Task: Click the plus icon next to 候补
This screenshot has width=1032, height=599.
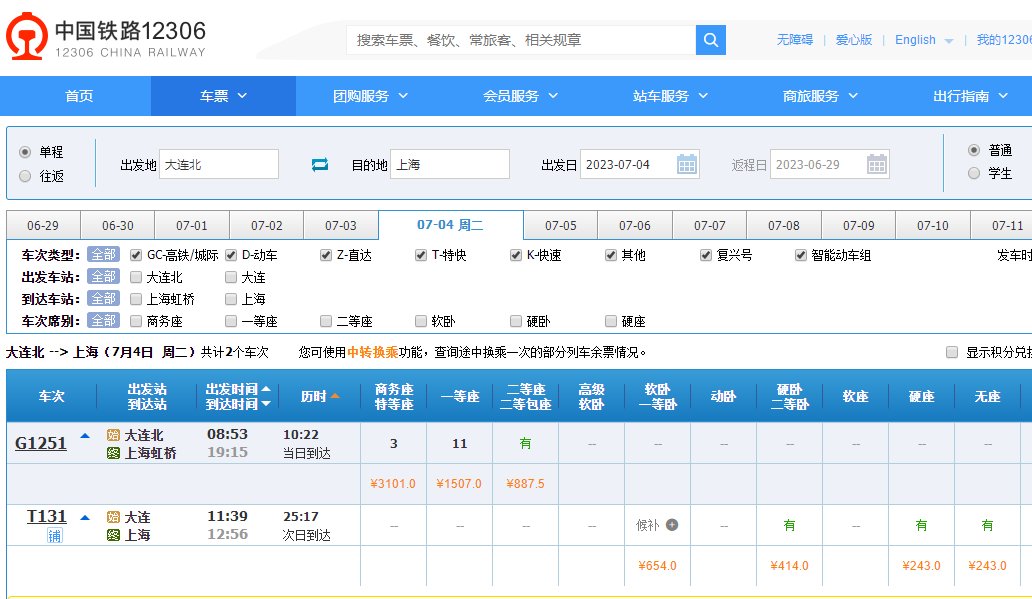Action: click(672, 525)
